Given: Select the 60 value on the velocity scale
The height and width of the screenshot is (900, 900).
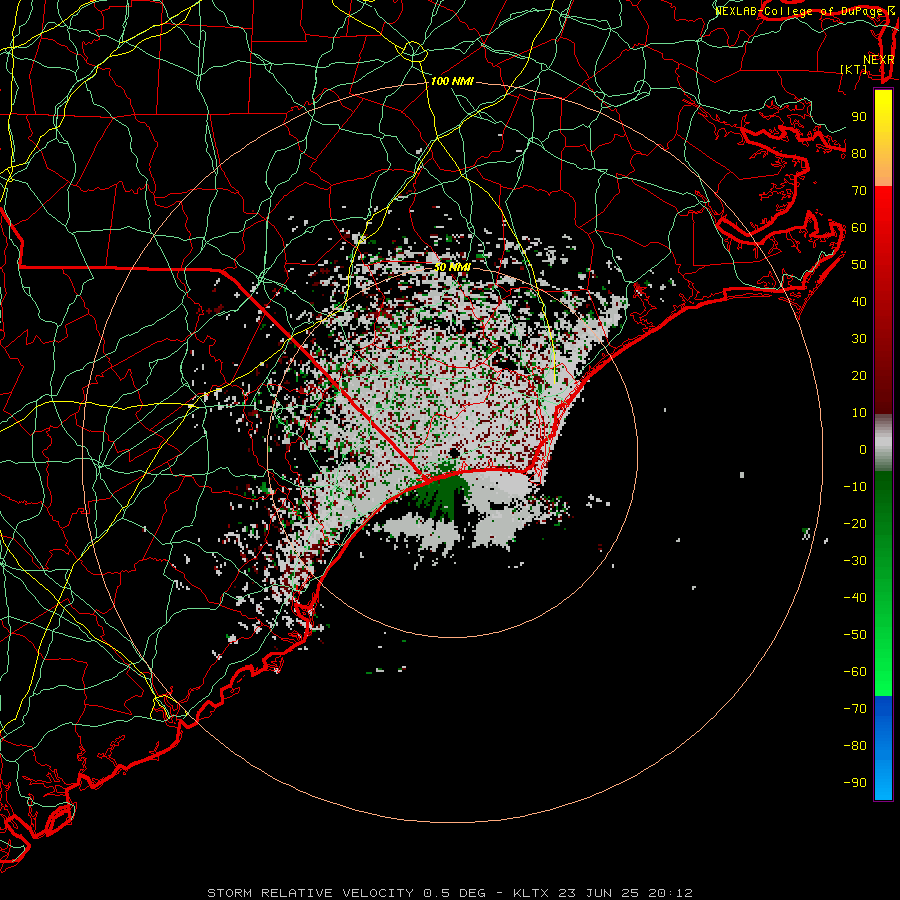Looking at the screenshot, I should 859,228.
